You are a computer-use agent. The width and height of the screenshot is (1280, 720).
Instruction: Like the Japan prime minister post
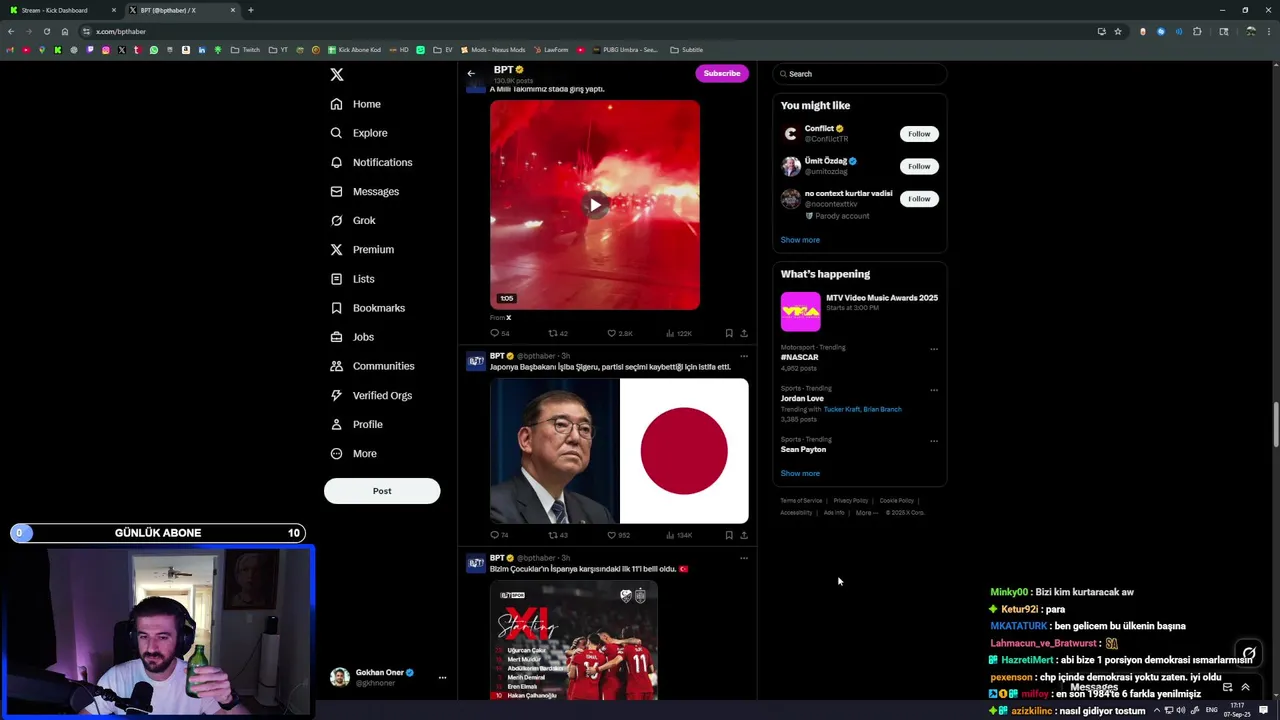pyautogui.click(x=618, y=535)
